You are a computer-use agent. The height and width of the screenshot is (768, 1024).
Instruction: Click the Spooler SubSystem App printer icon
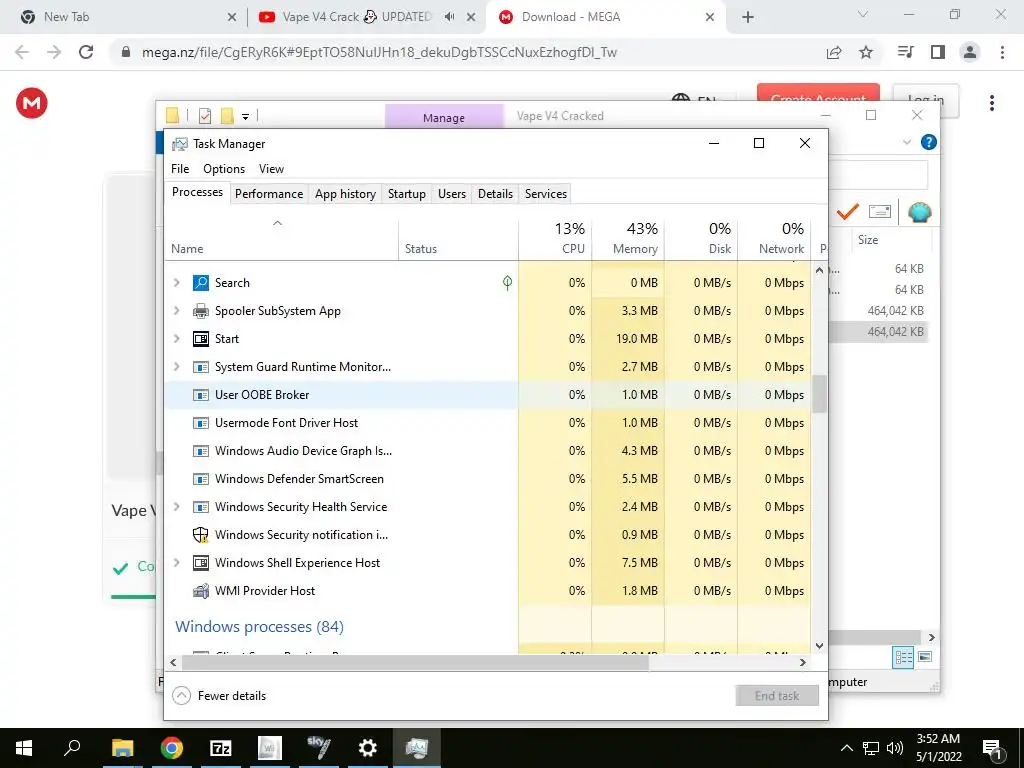(200, 311)
